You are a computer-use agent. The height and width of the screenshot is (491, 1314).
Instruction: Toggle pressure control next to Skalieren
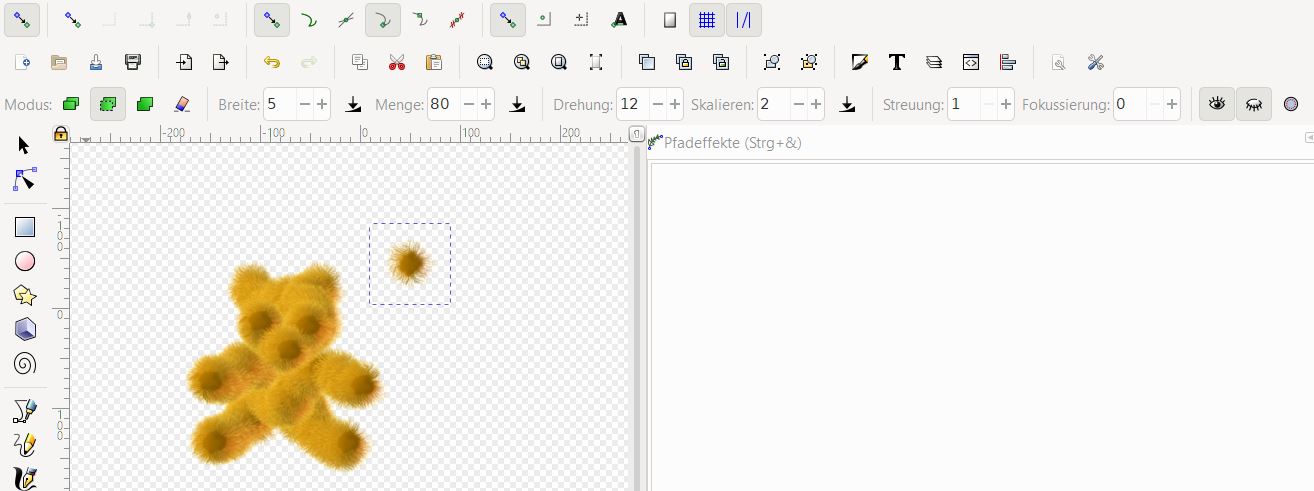coord(847,104)
